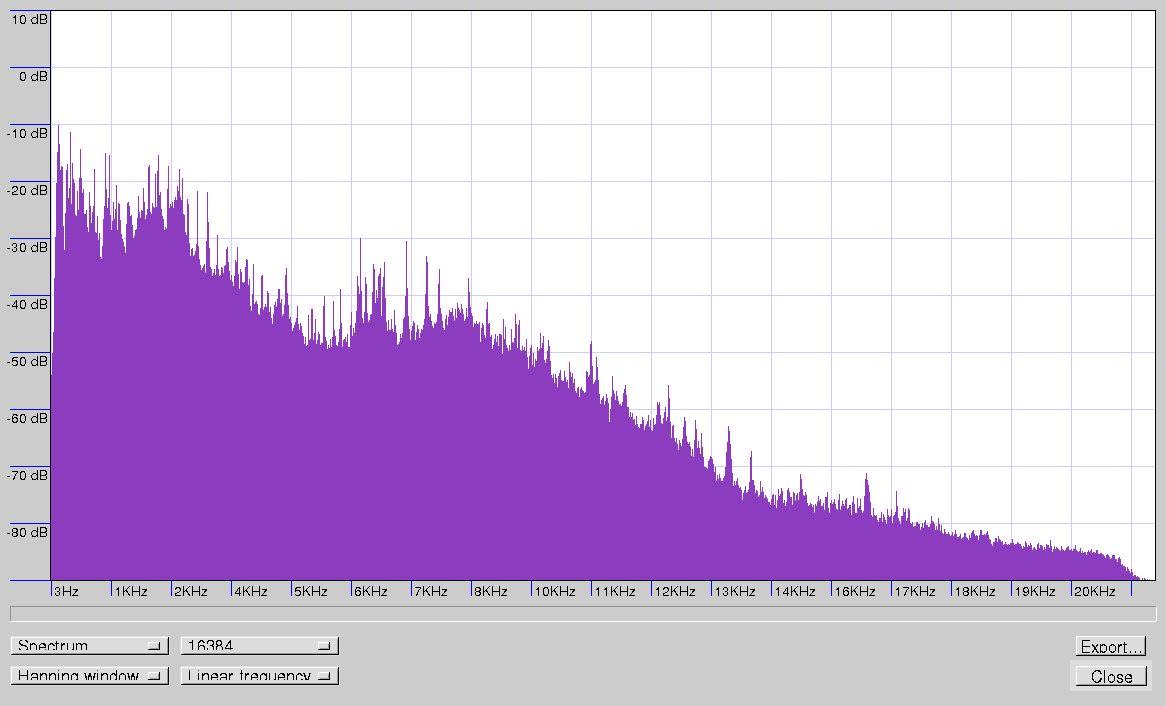Click the horizontal bar below the plot

pos(582,613)
